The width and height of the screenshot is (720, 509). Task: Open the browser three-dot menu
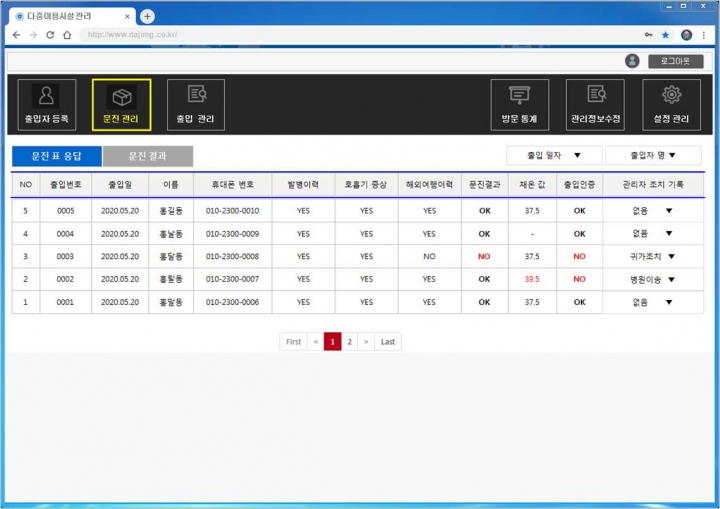coord(703,35)
